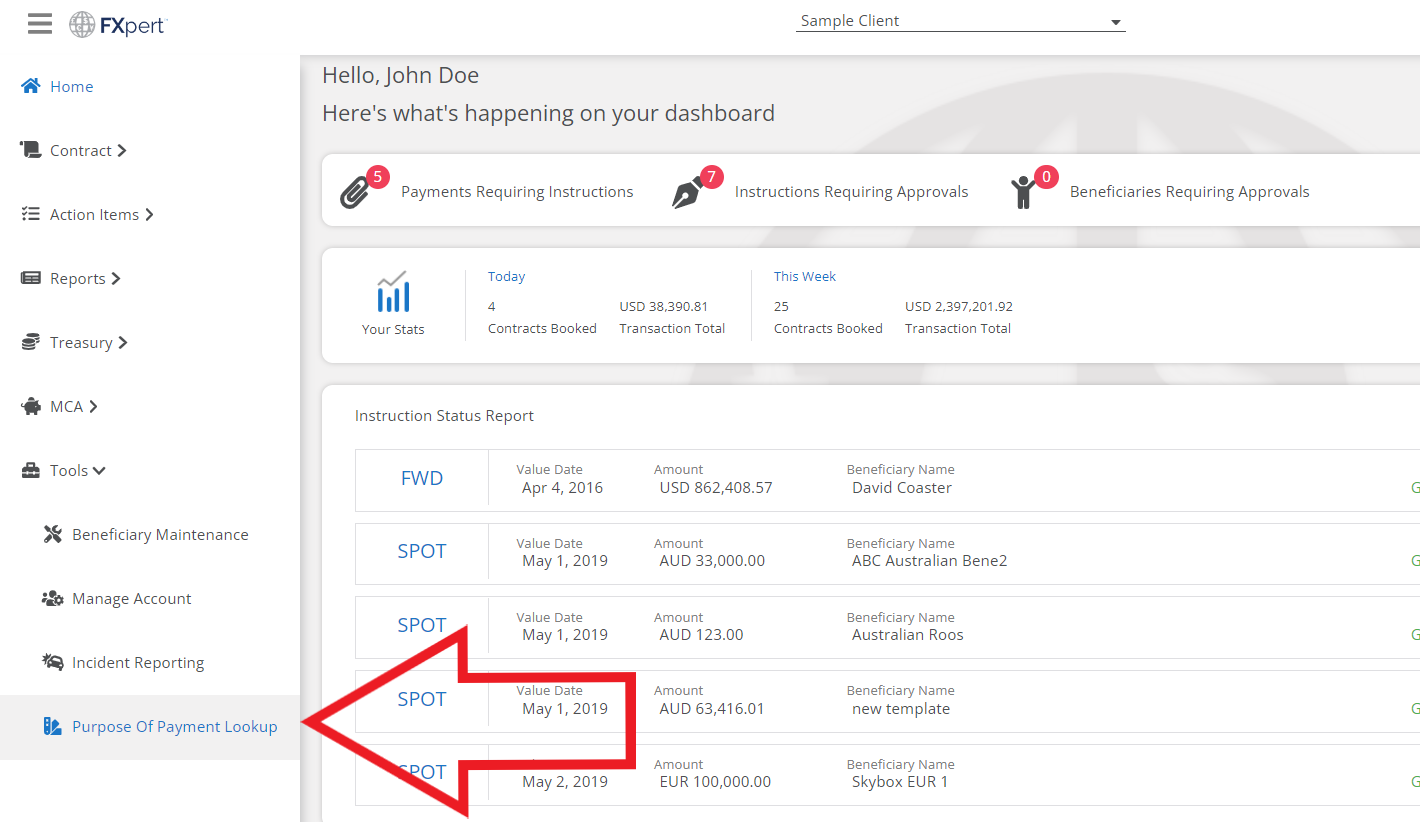
Task: Click the Instruction Status Report title
Action: coord(444,416)
